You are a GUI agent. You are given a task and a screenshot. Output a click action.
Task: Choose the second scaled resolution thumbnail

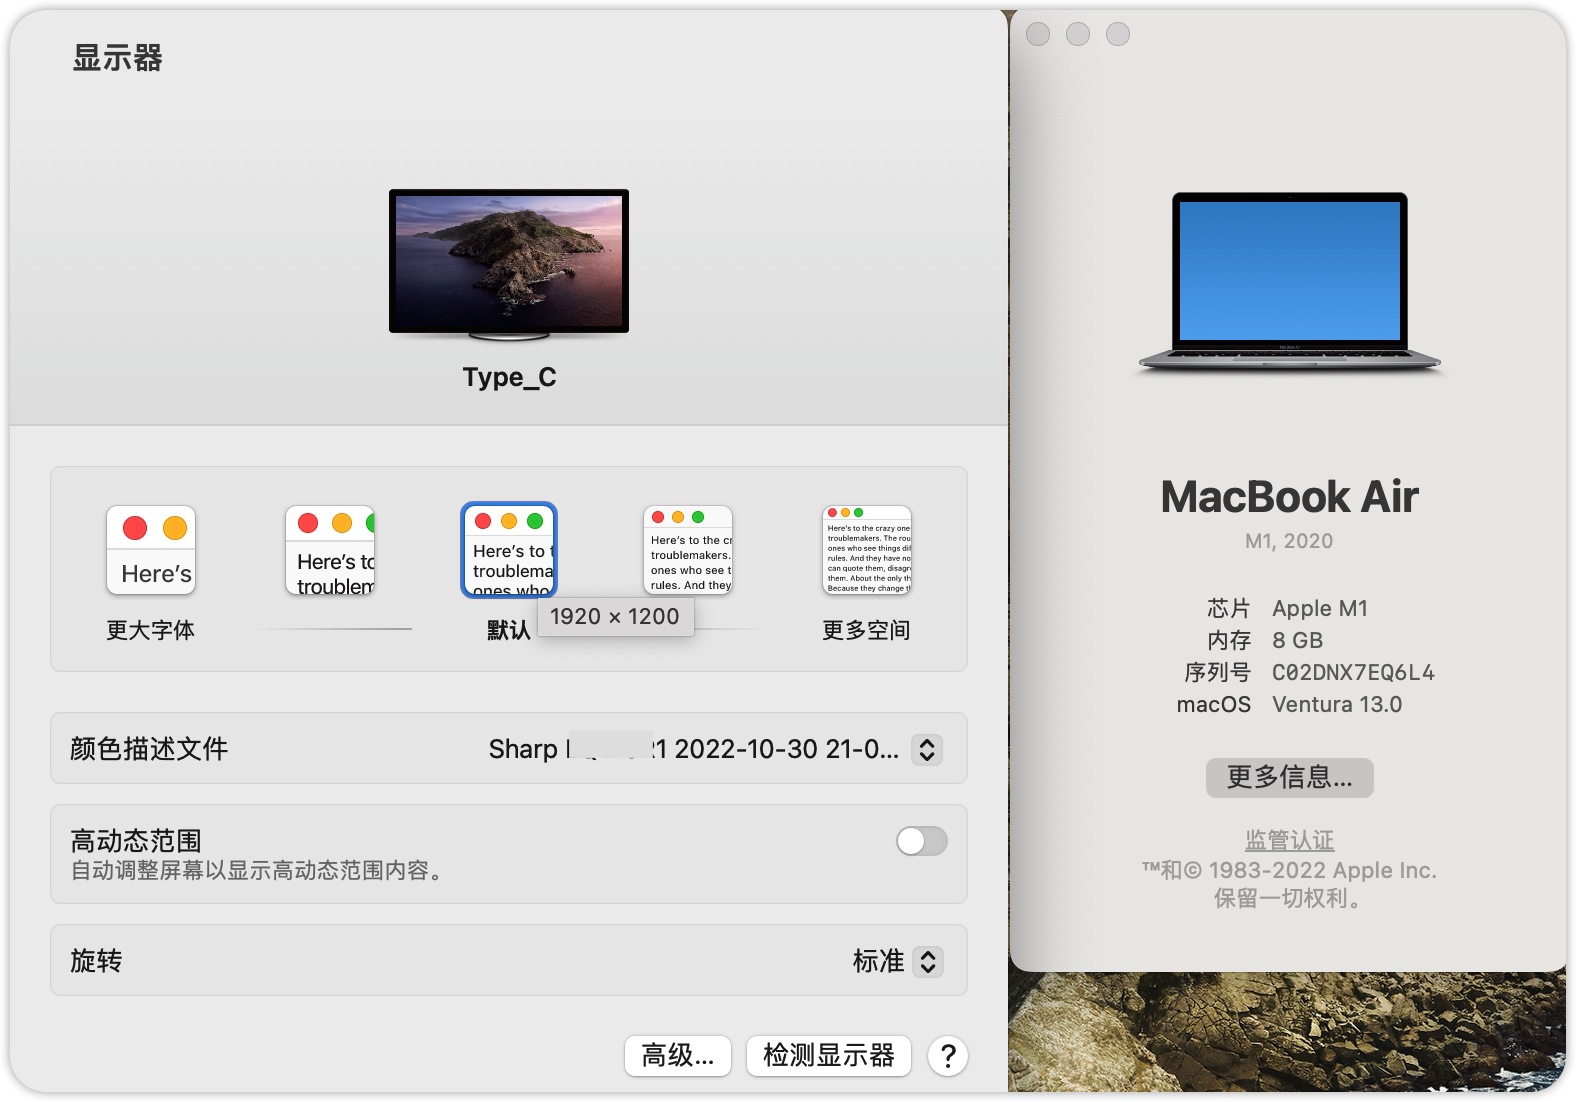330,550
